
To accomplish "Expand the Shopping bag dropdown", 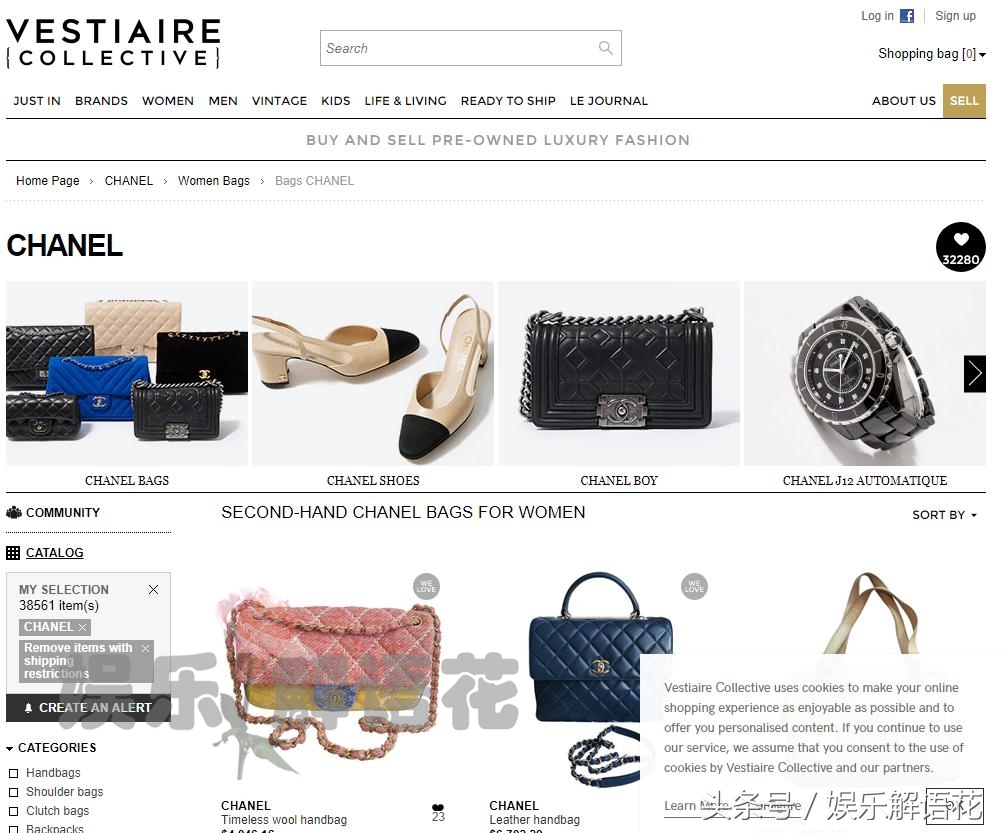I will (932, 54).
